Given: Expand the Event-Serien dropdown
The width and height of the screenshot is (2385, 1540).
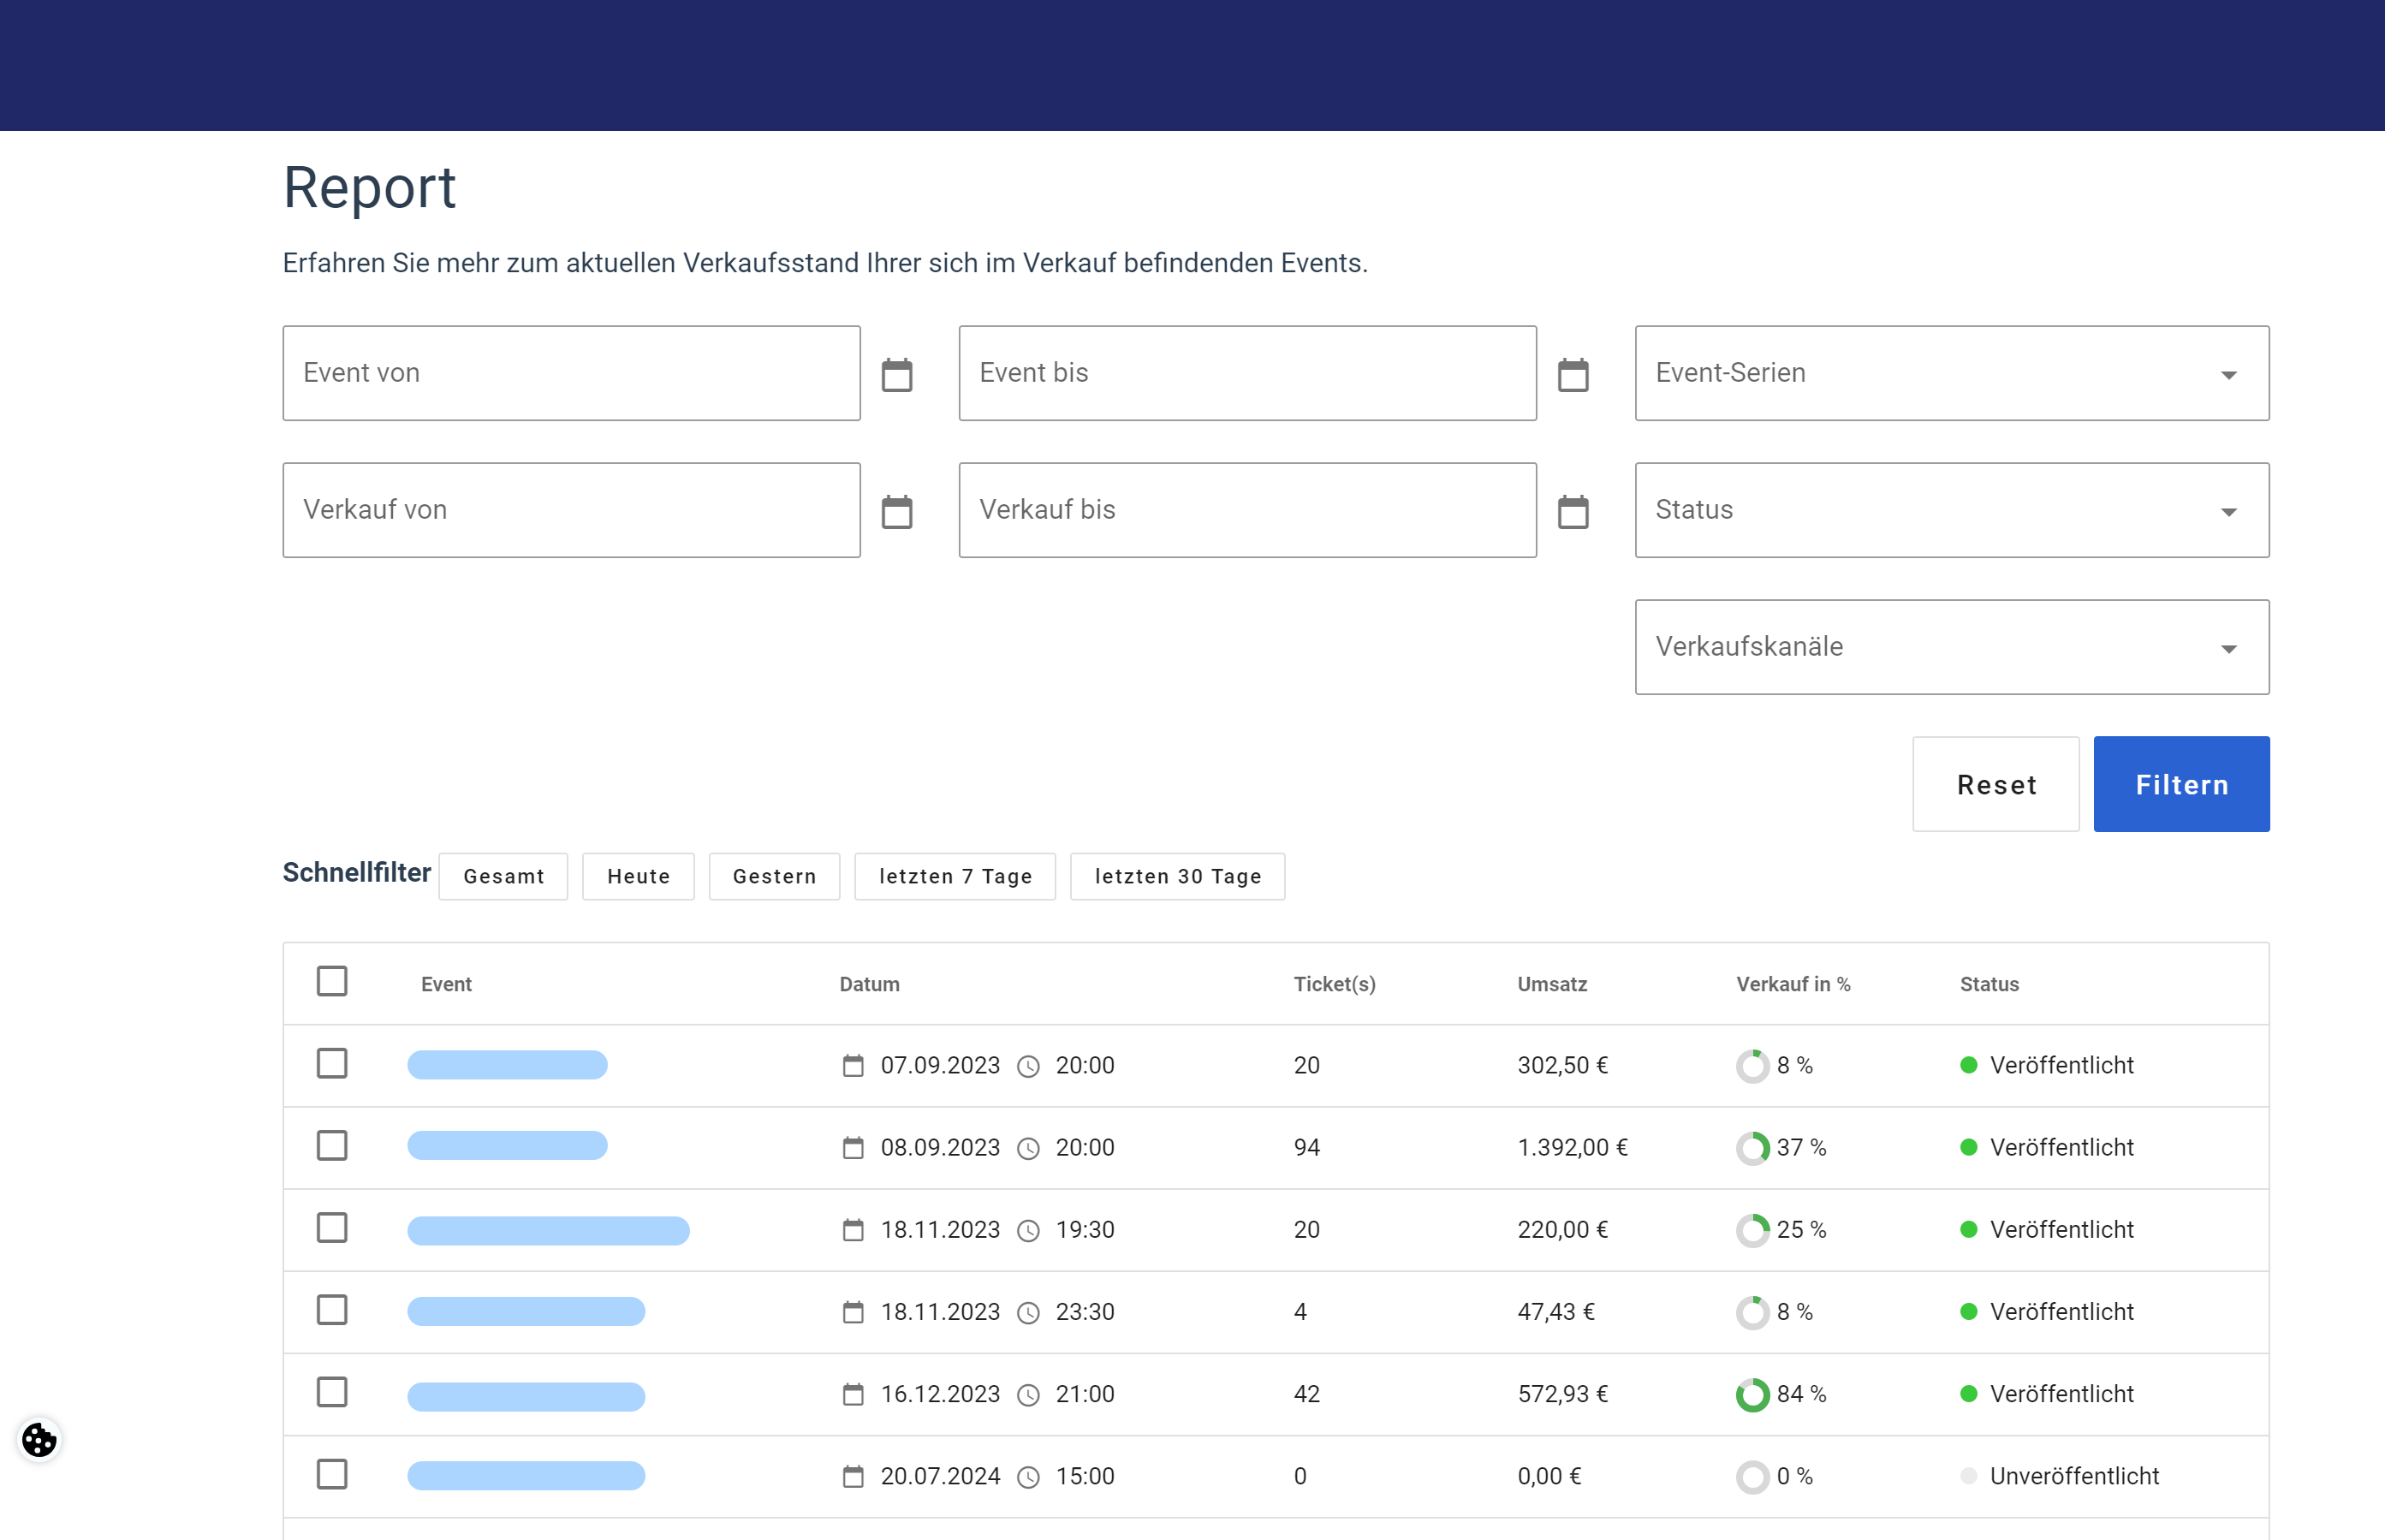Looking at the screenshot, I should [1951, 373].
